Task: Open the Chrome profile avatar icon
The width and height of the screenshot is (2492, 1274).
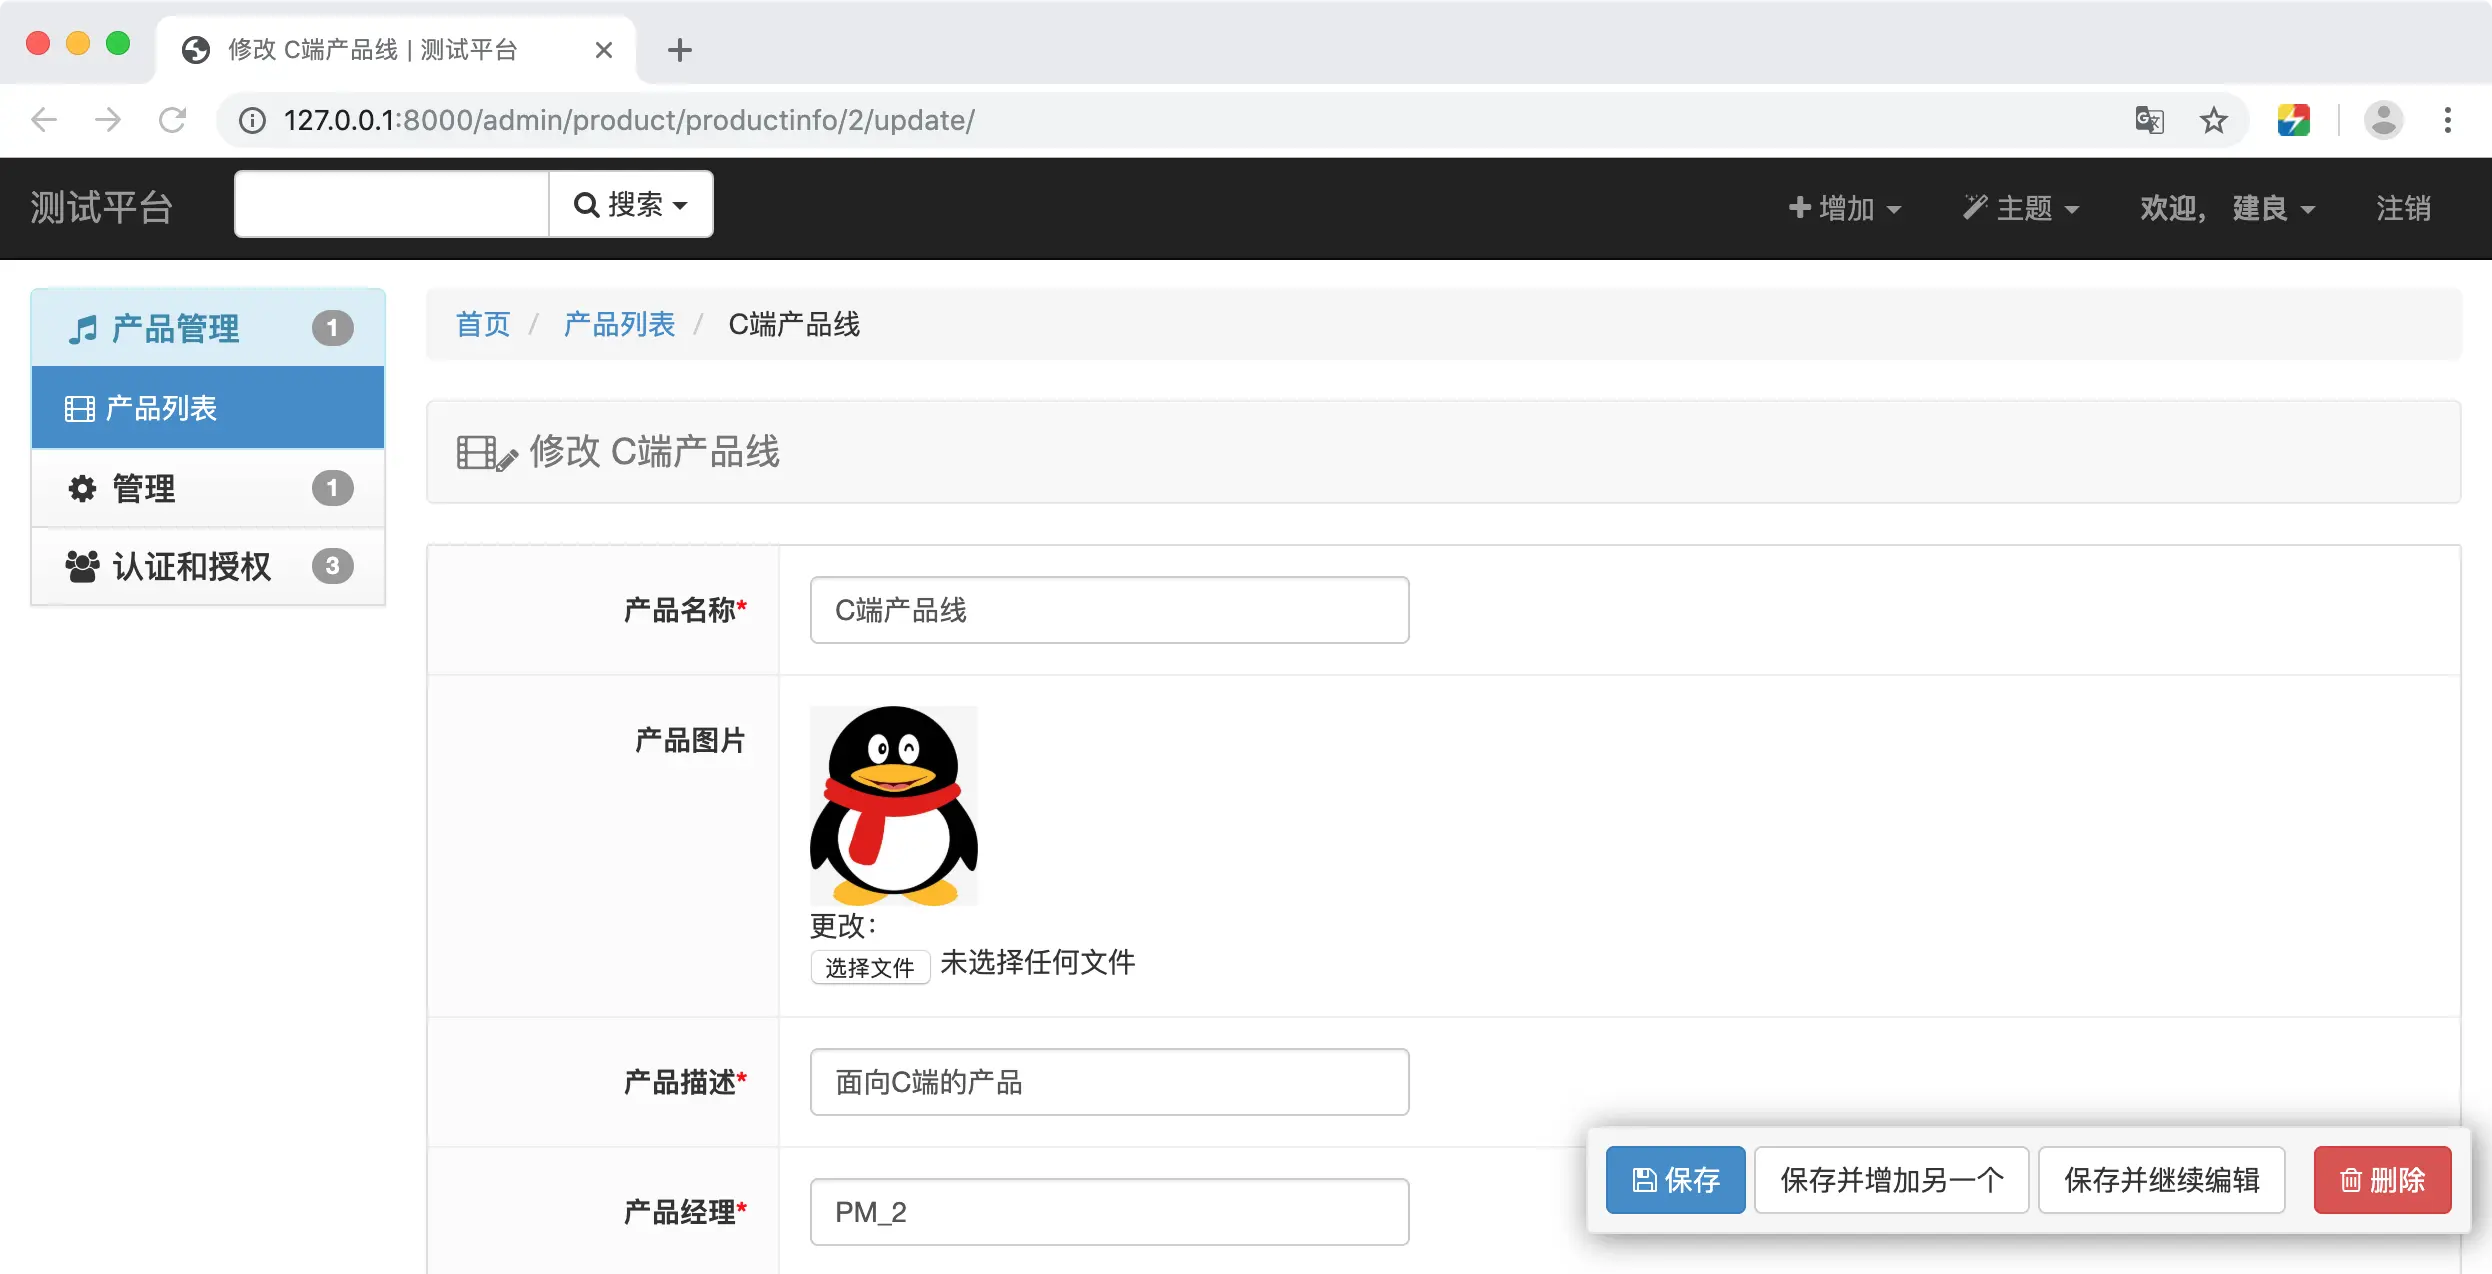Action: [2383, 120]
